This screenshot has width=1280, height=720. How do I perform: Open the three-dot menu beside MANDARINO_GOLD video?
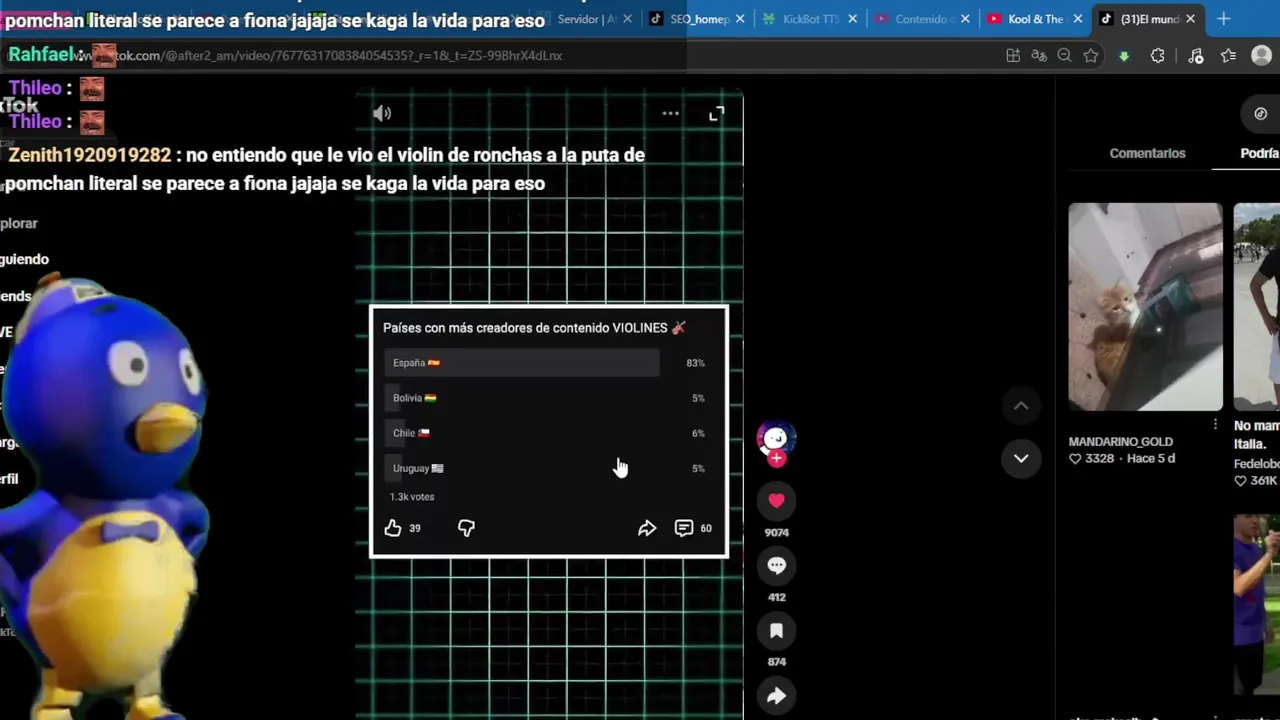point(1215,424)
